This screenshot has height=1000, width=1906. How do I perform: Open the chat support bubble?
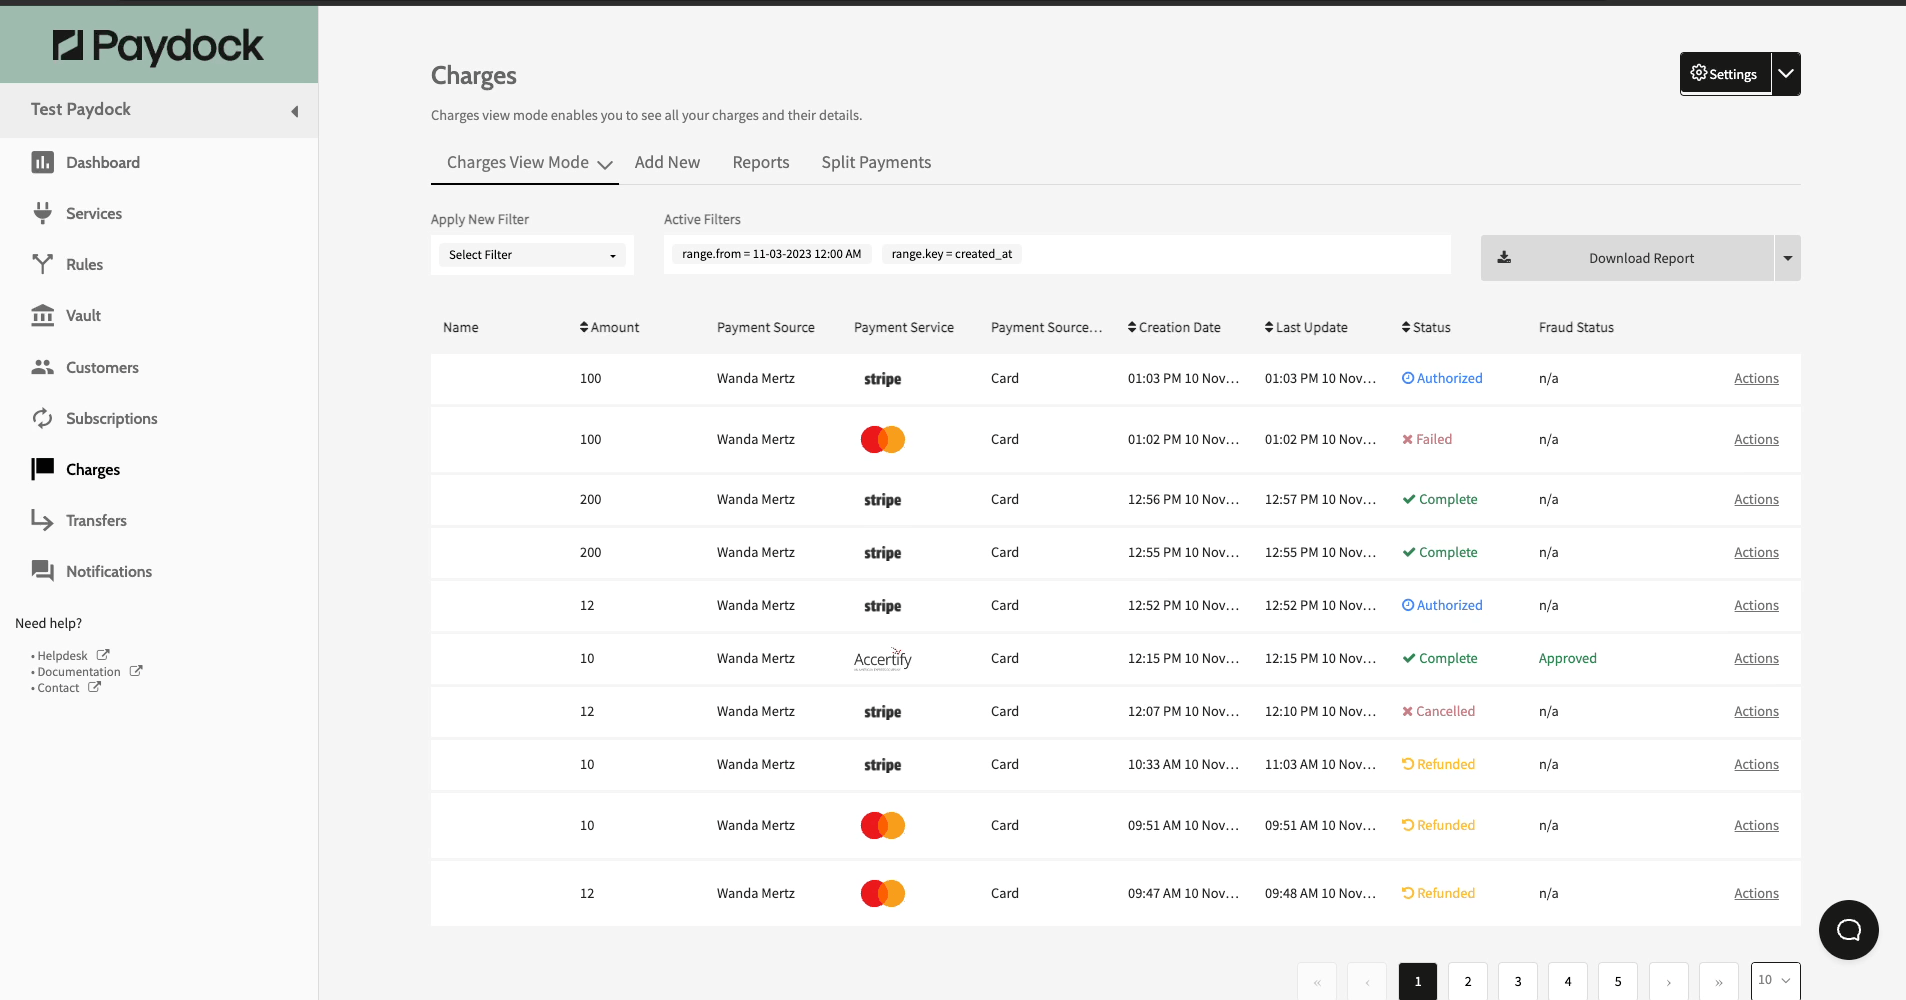coord(1848,930)
